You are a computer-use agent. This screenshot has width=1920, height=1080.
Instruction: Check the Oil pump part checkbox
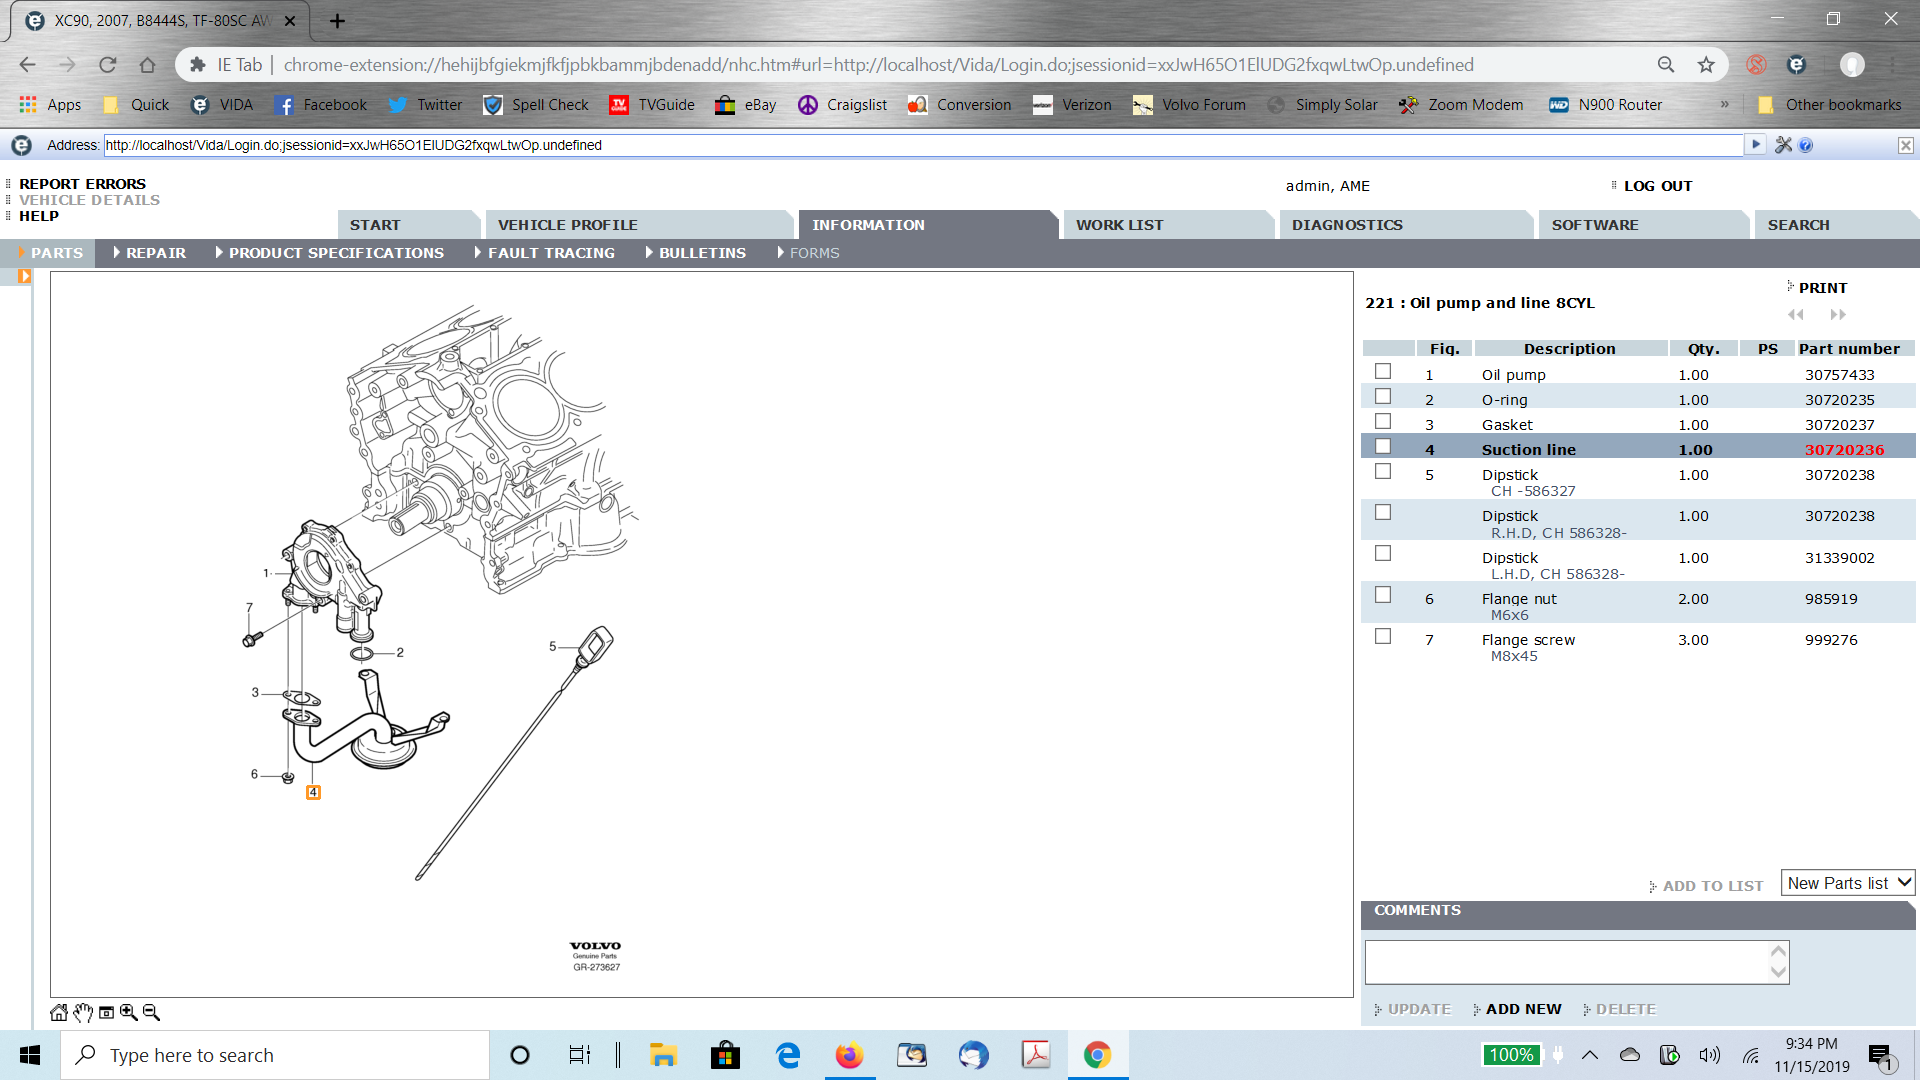1383,371
